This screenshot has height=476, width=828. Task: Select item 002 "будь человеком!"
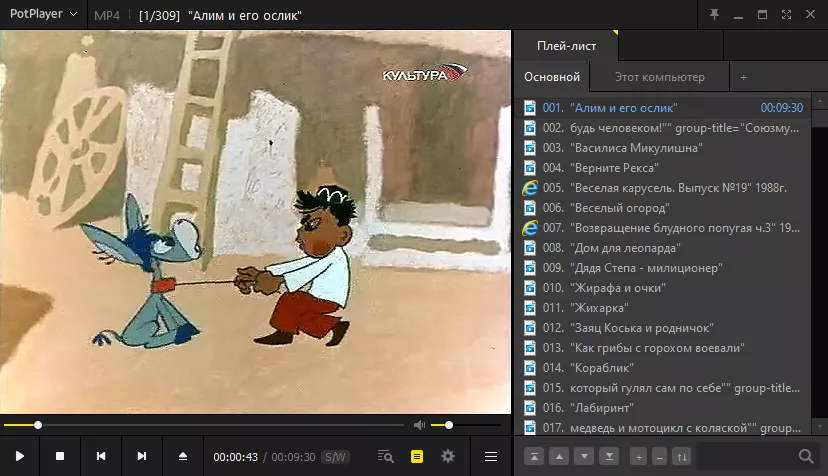point(663,128)
